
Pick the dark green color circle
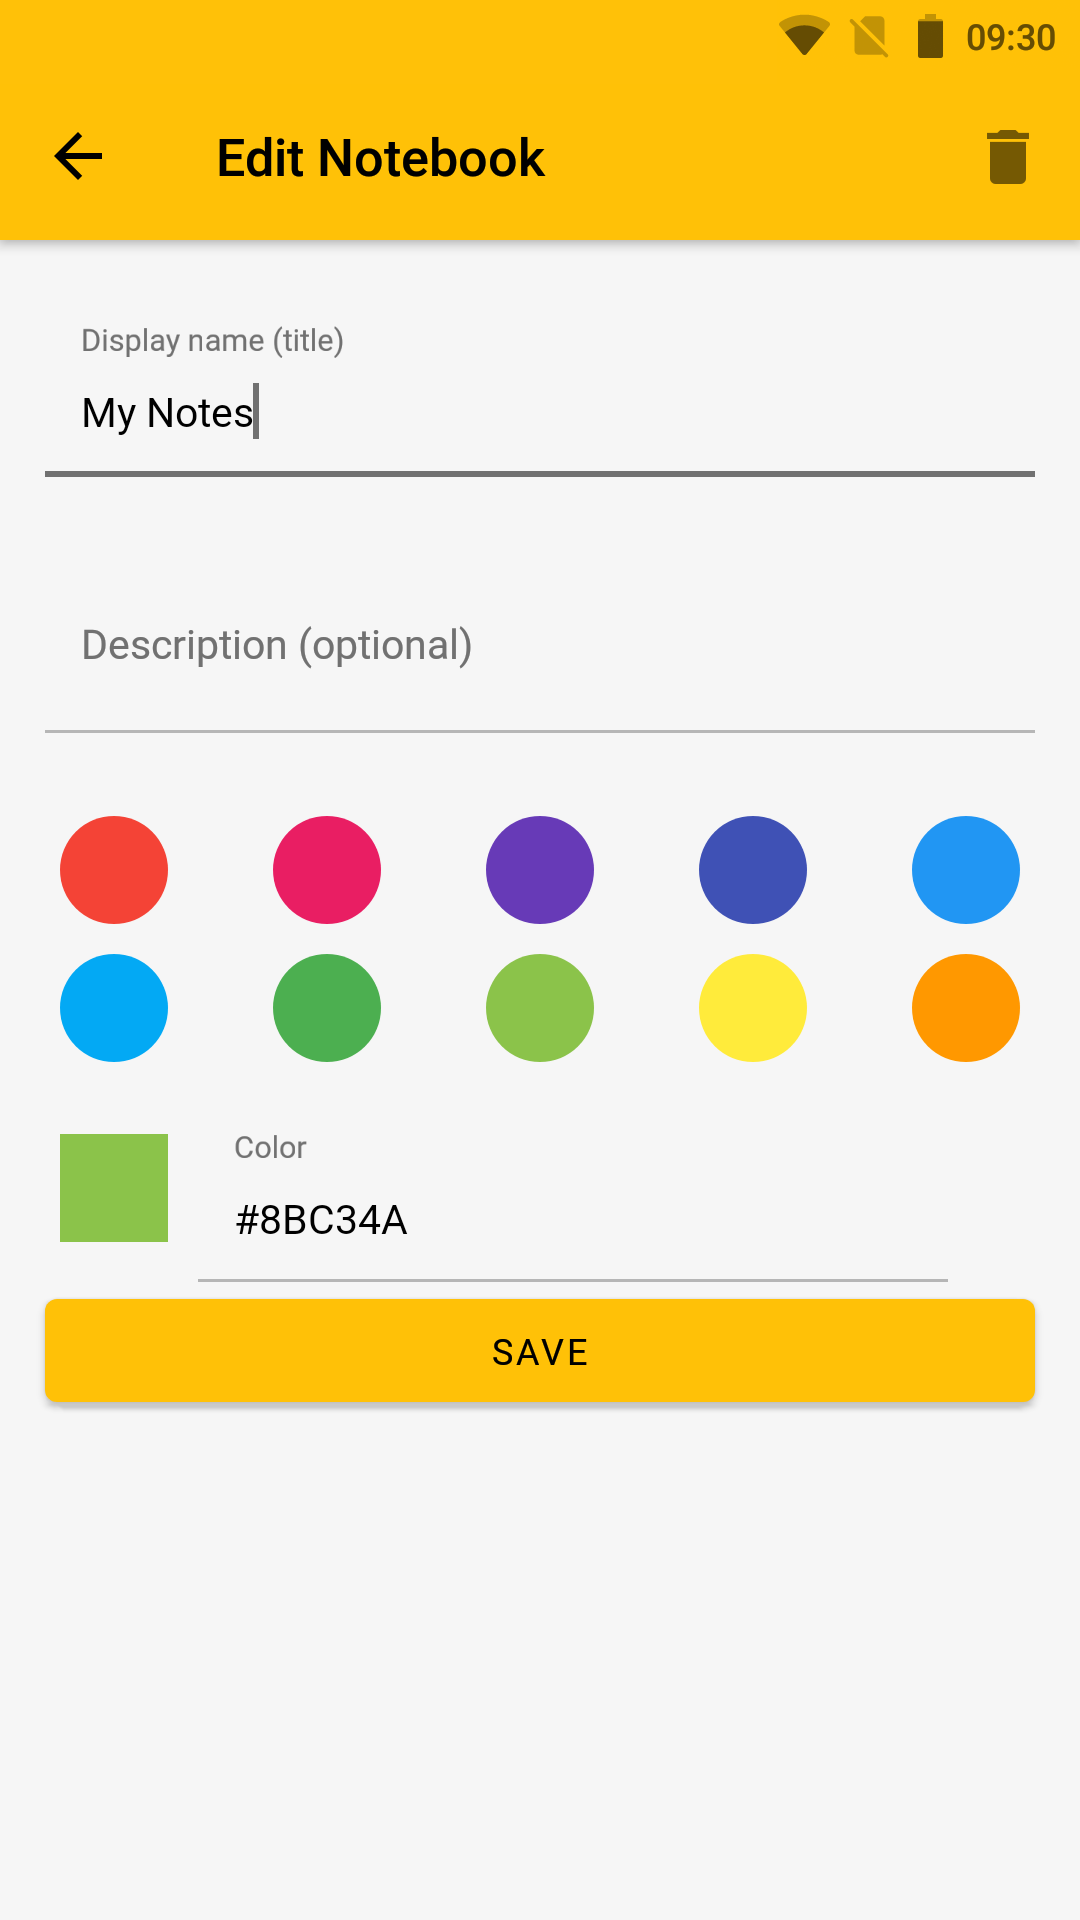click(327, 1008)
